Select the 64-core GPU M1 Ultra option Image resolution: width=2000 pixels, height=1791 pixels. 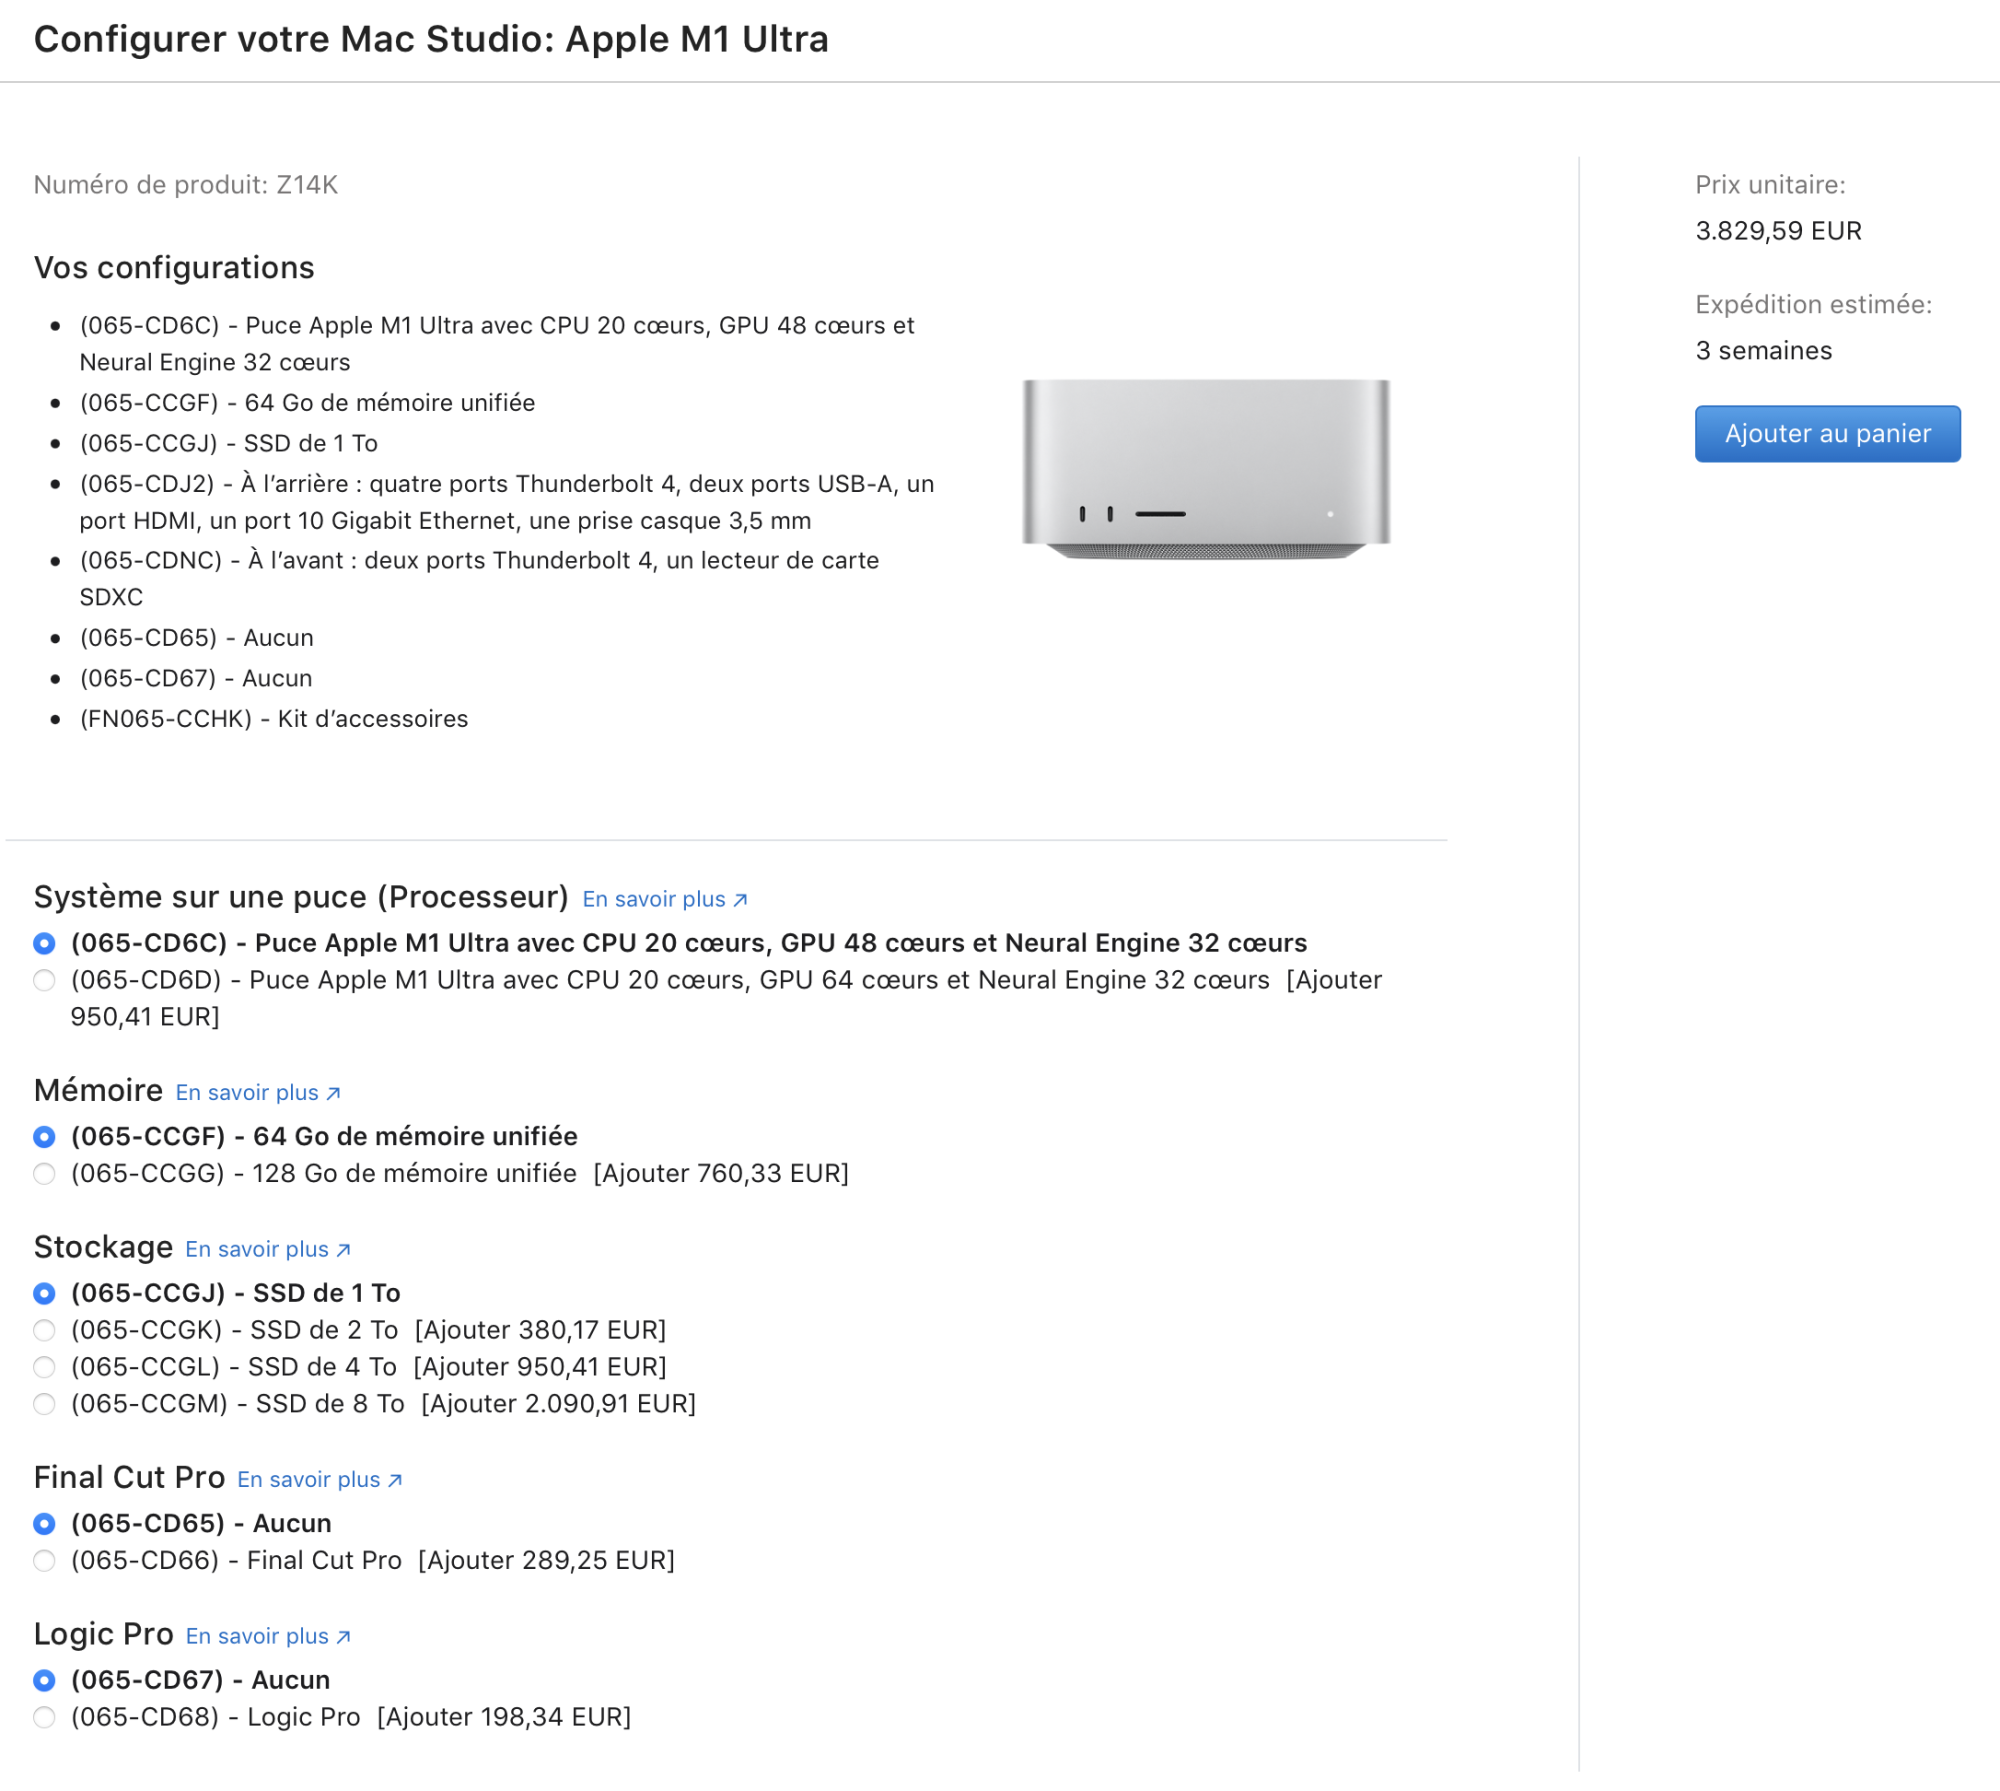tap(44, 980)
